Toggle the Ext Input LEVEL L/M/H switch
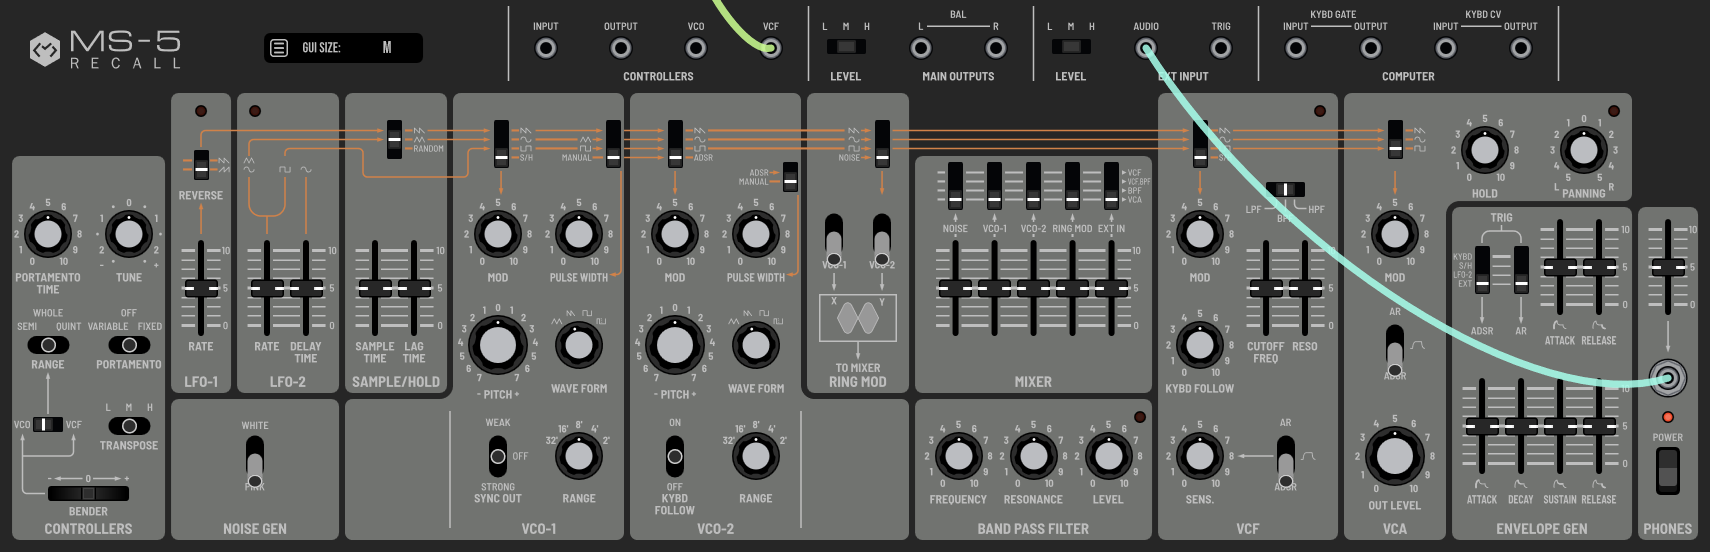Screen dimensions: 1710x552 click(1071, 47)
